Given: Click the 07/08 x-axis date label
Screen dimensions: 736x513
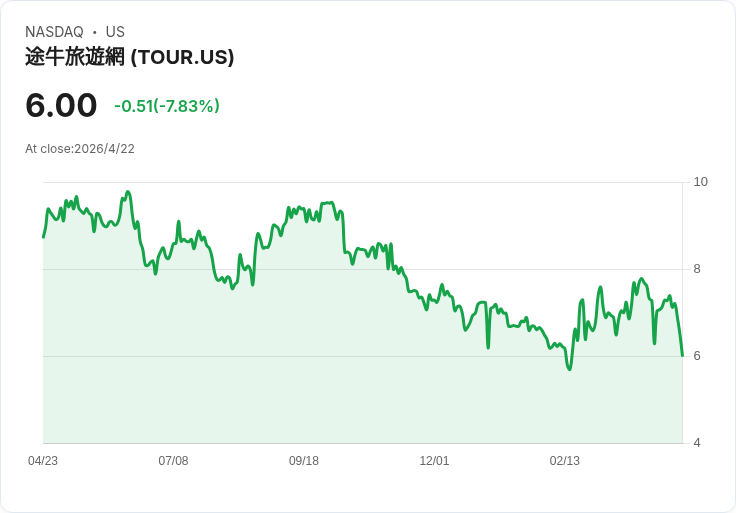Looking at the screenshot, I should [x=173, y=461].
